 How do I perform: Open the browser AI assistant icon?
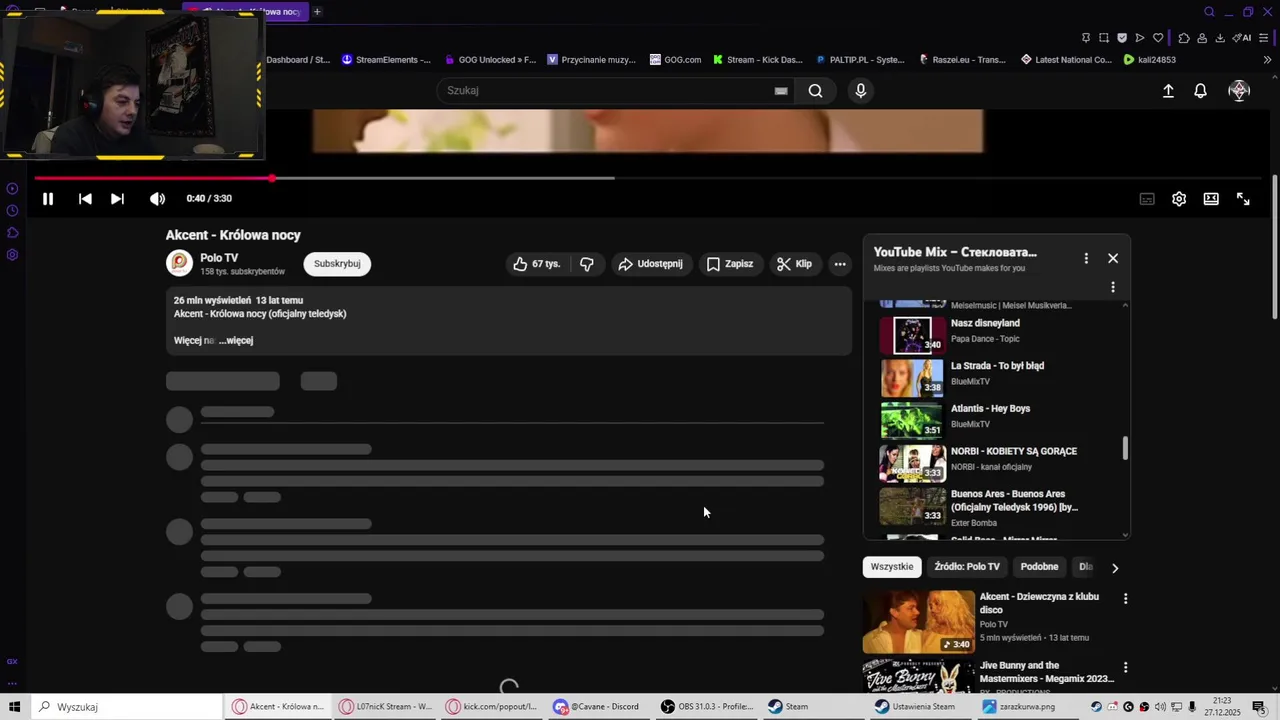pos(1241,38)
